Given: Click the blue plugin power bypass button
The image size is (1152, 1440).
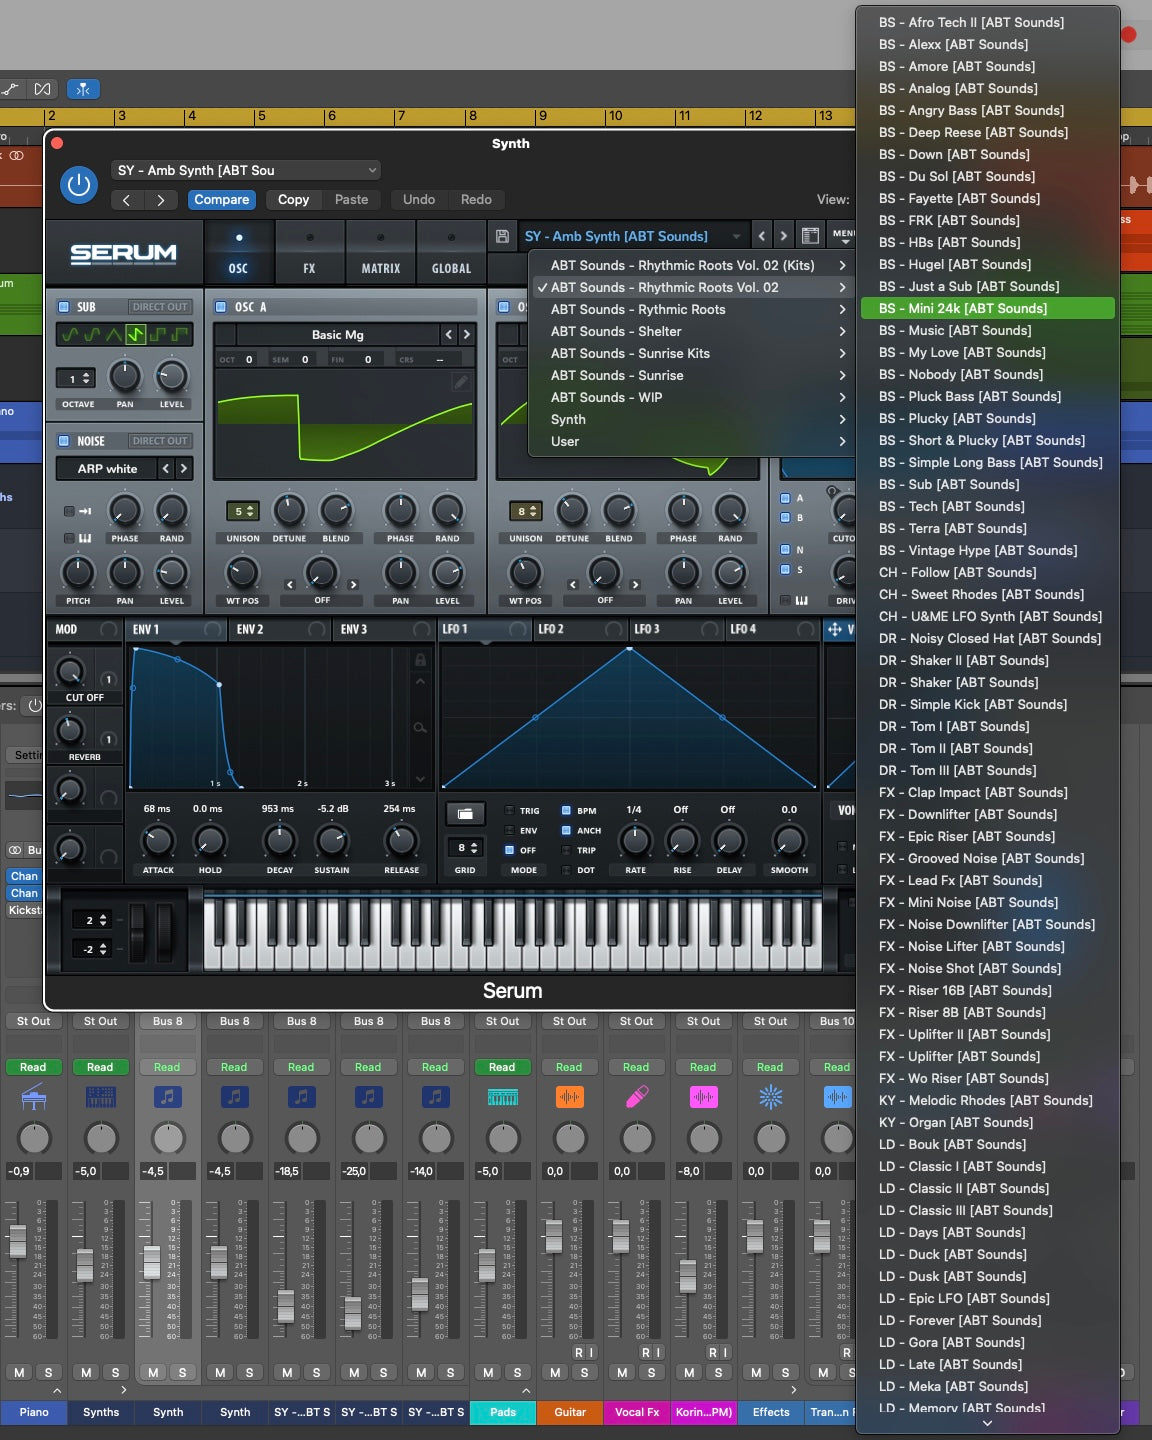Looking at the screenshot, I should coord(78,184).
